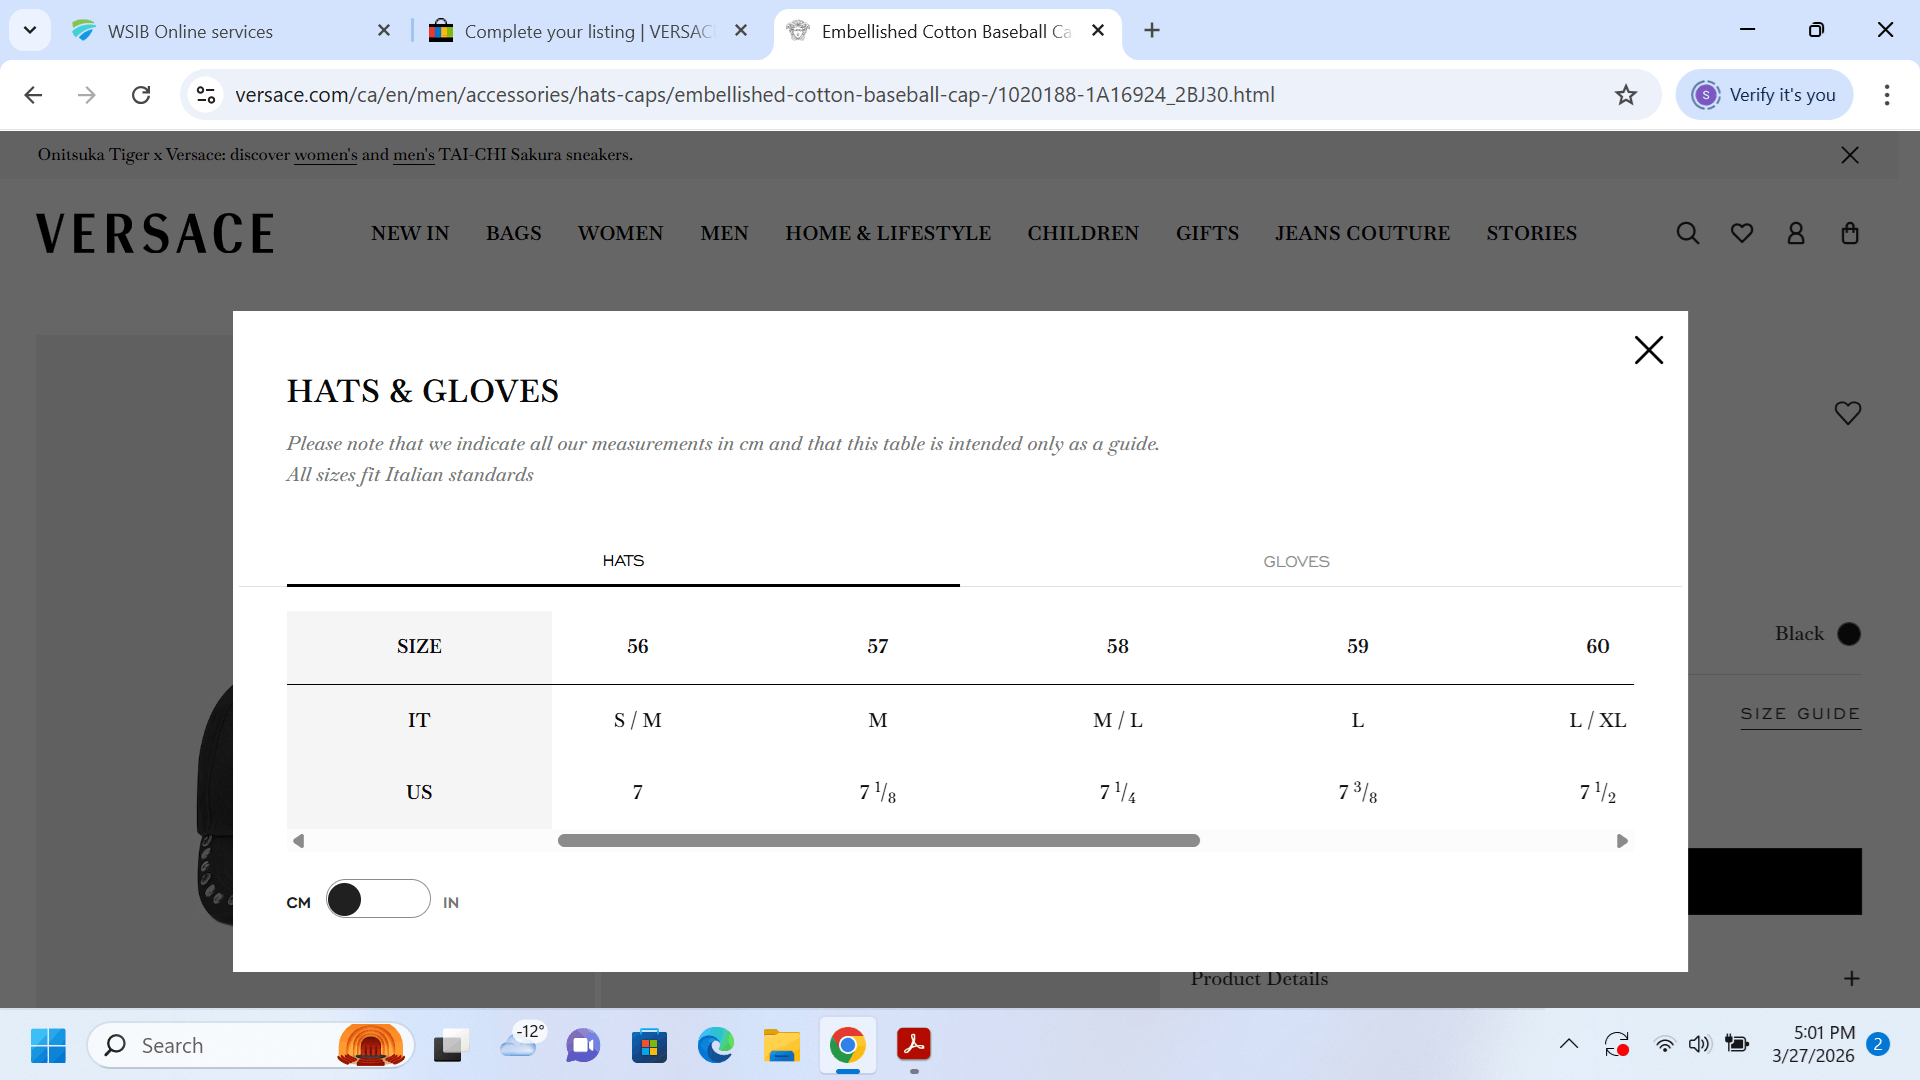The height and width of the screenshot is (1080, 1920).
Task: Switch to the Gloves tab
Action: point(1296,562)
